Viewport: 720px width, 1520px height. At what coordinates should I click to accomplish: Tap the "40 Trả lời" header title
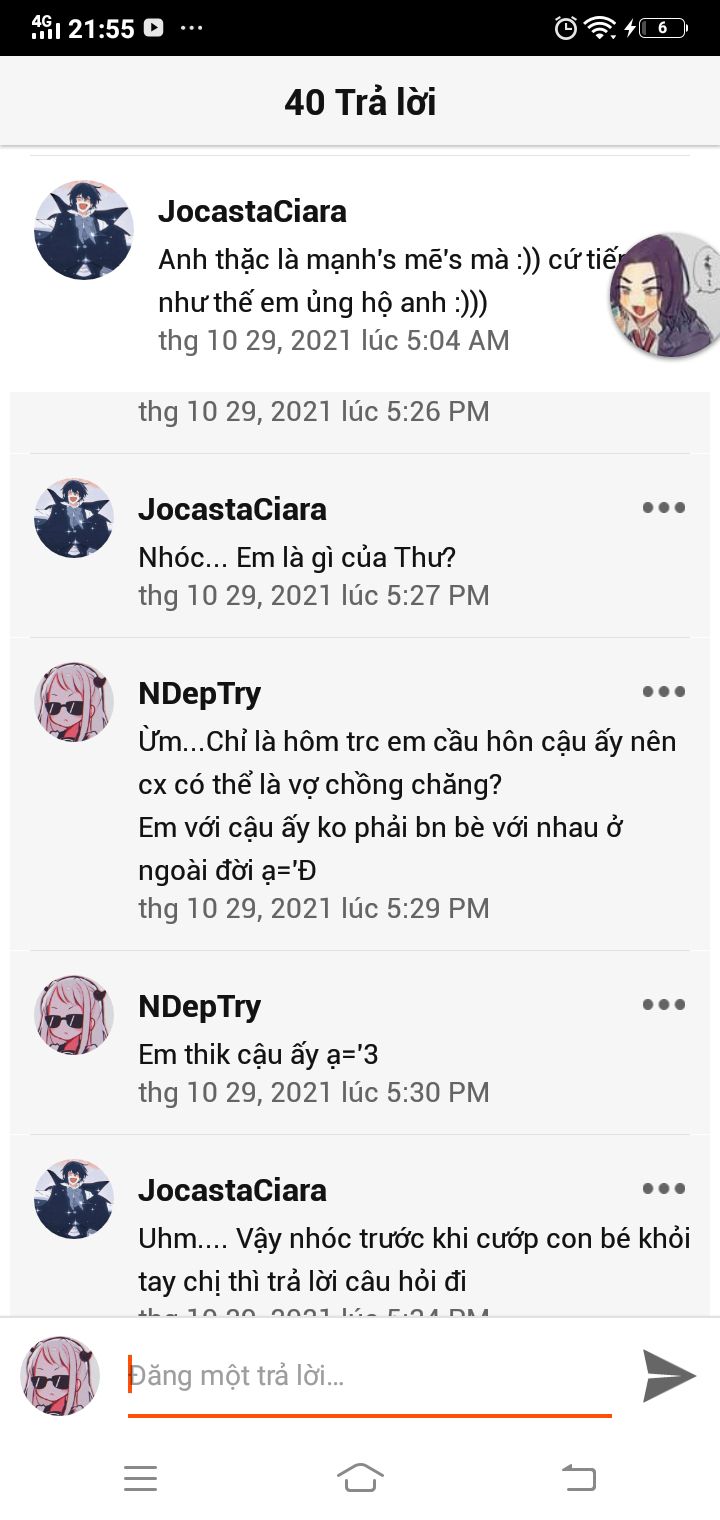[x=360, y=102]
